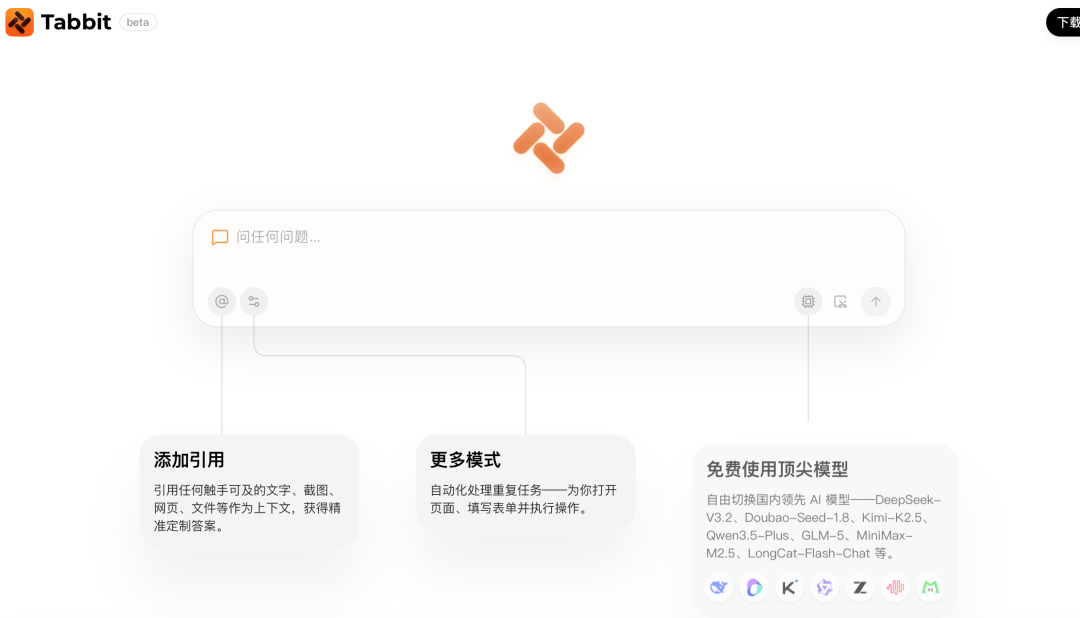
Task: Click the orange Tabbit logo above input box
Action: [x=548, y=138]
